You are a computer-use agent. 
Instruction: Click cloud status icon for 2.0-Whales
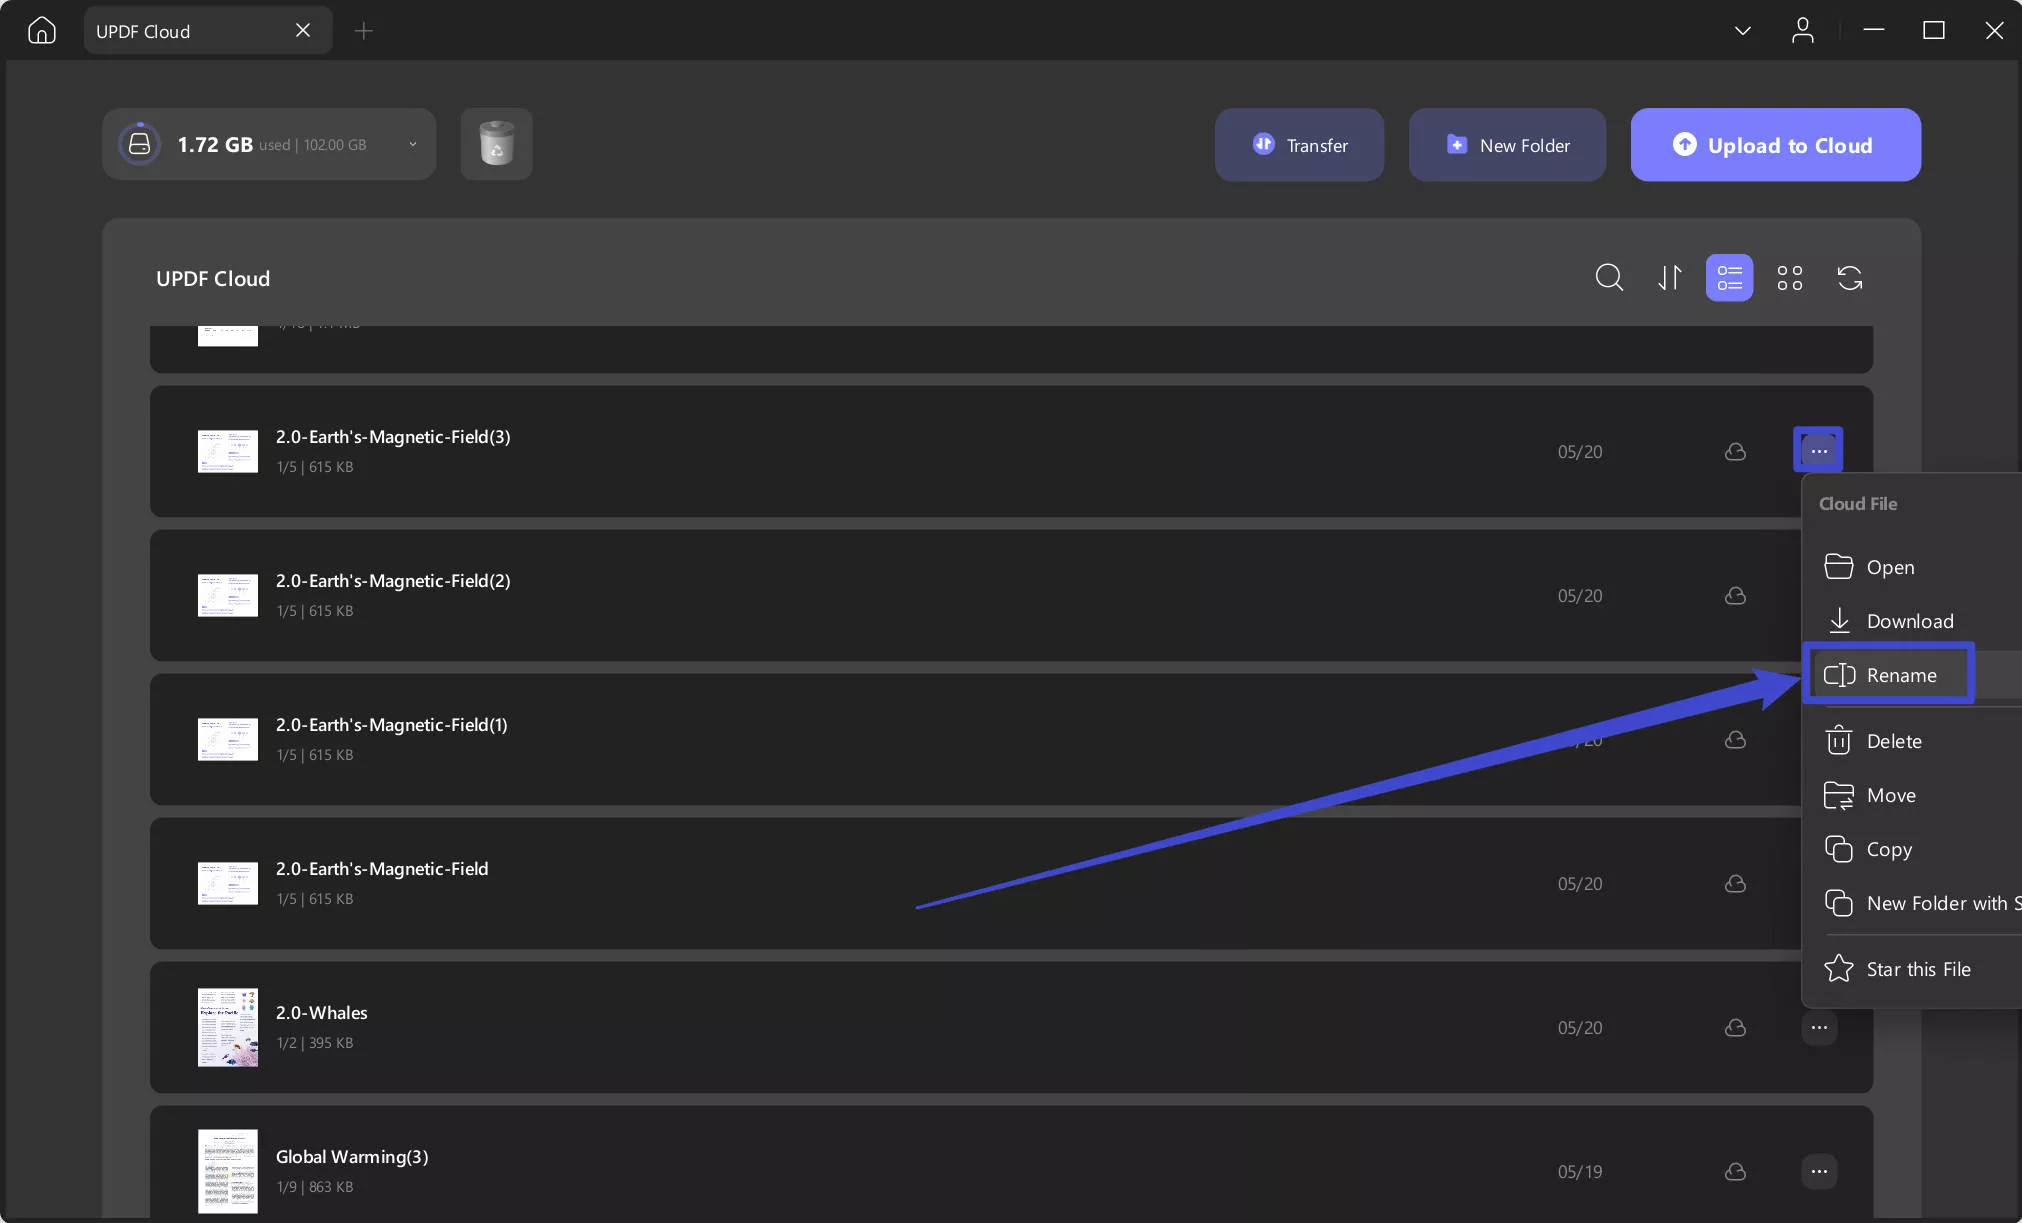pyautogui.click(x=1735, y=1028)
